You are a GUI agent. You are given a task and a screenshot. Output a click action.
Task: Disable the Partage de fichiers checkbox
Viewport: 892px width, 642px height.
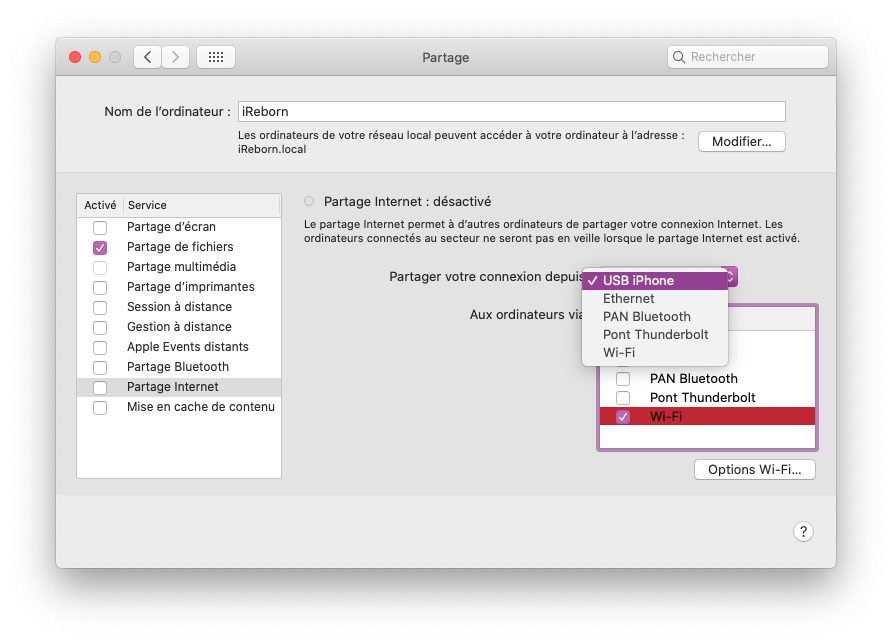99,247
